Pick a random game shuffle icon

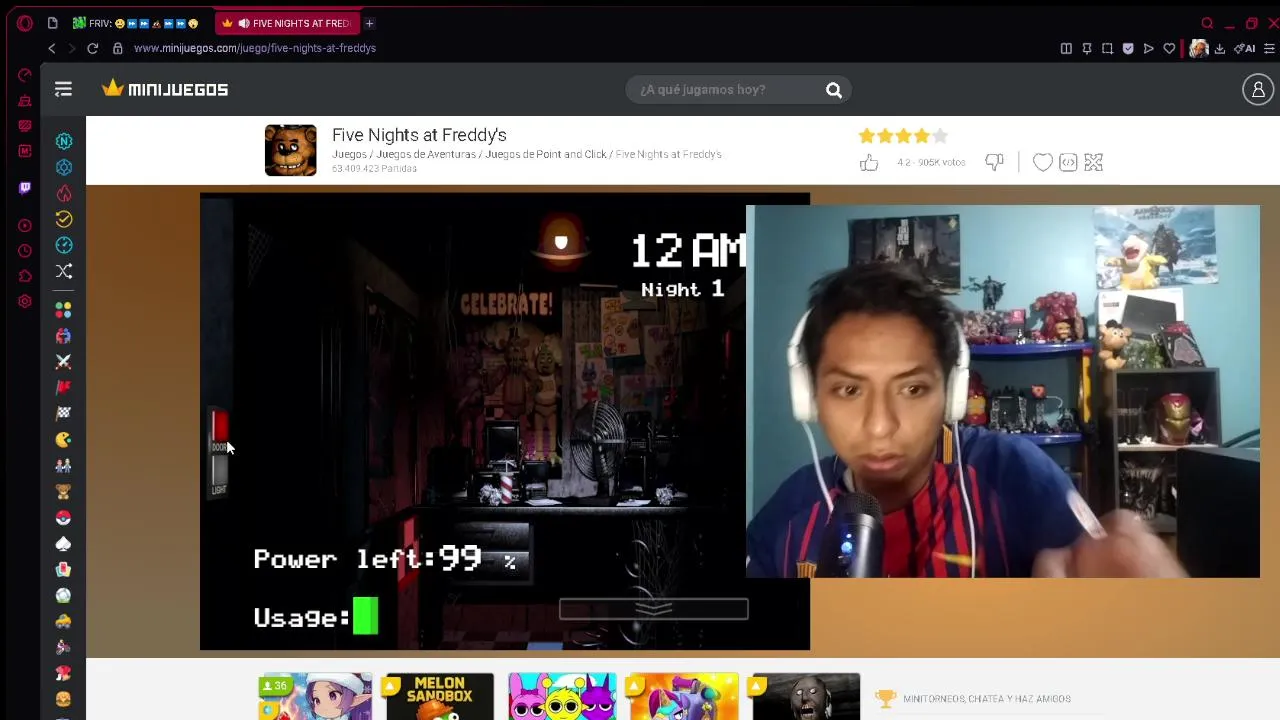coord(64,271)
